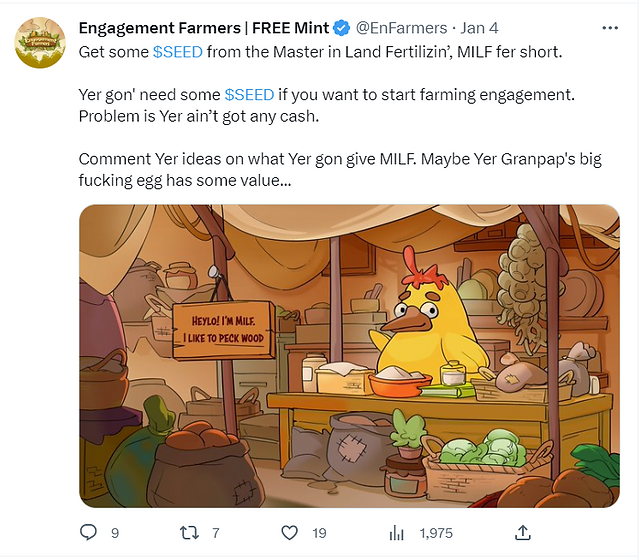This screenshot has width=640, height=560.
Task: Click the tweet text about Granpap's egg
Action: (340, 169)
